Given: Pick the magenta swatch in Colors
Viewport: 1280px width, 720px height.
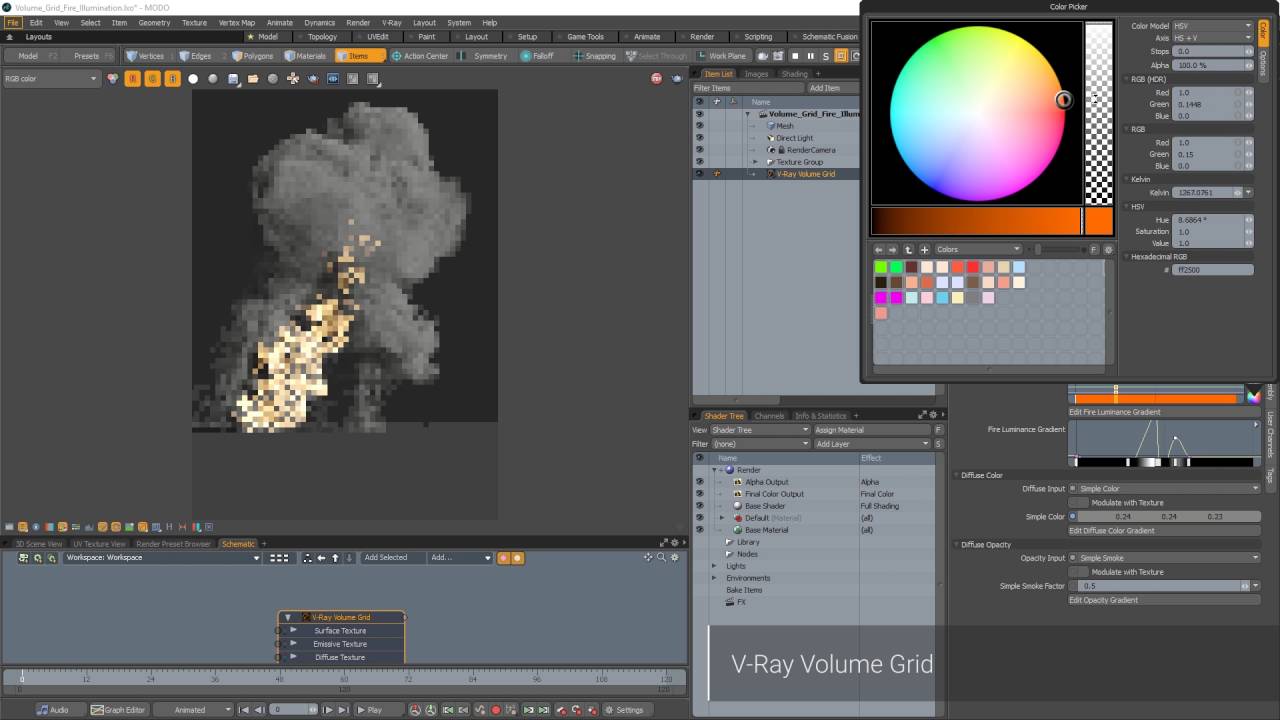Looking at the screenshot, I should coord(880,298).
